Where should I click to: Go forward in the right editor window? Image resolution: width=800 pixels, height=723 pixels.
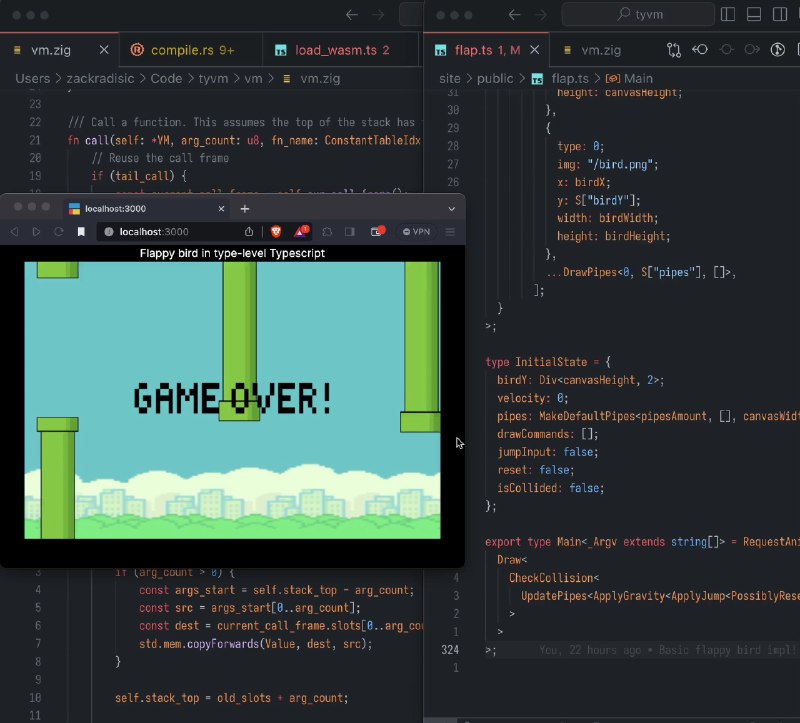click(x=540, y=15)
